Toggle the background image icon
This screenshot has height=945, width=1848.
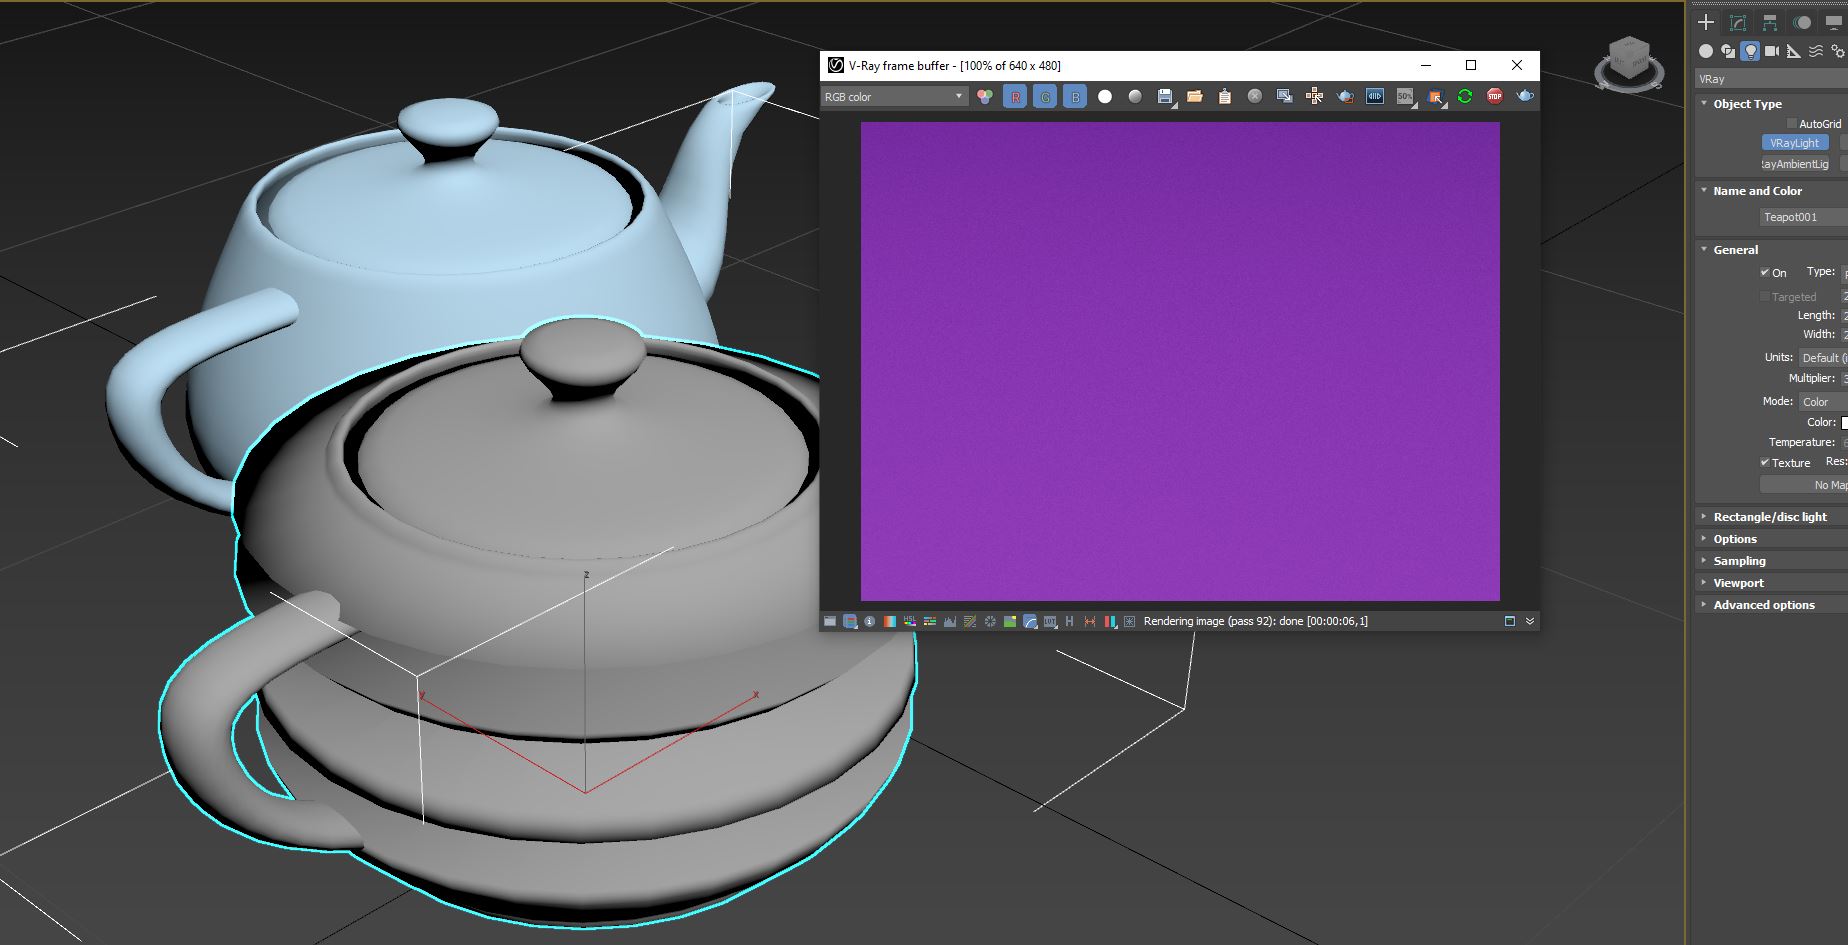coord(1009,621)
